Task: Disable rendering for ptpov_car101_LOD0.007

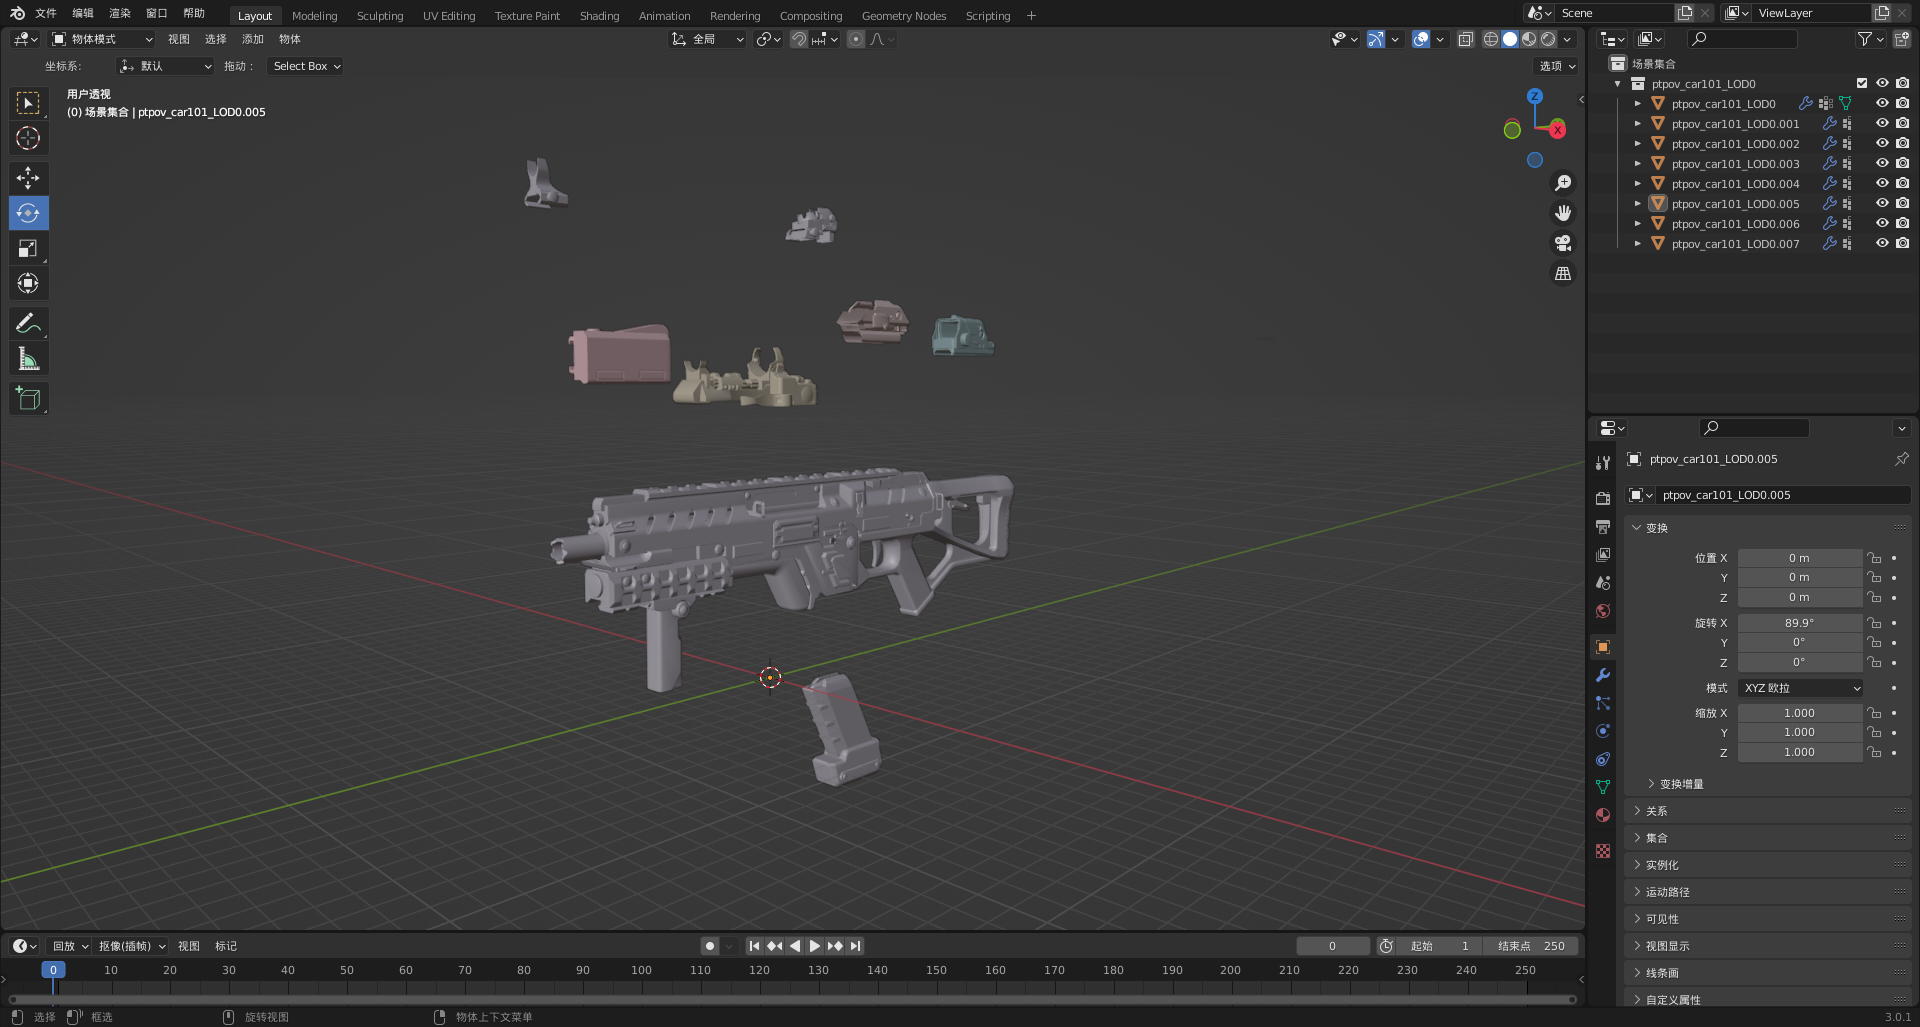Action: click(x=1902, y=243)
